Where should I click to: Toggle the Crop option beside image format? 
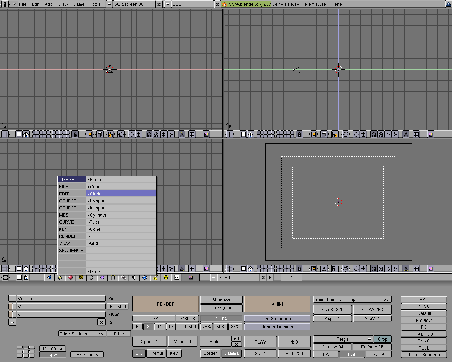coord(382,339)
